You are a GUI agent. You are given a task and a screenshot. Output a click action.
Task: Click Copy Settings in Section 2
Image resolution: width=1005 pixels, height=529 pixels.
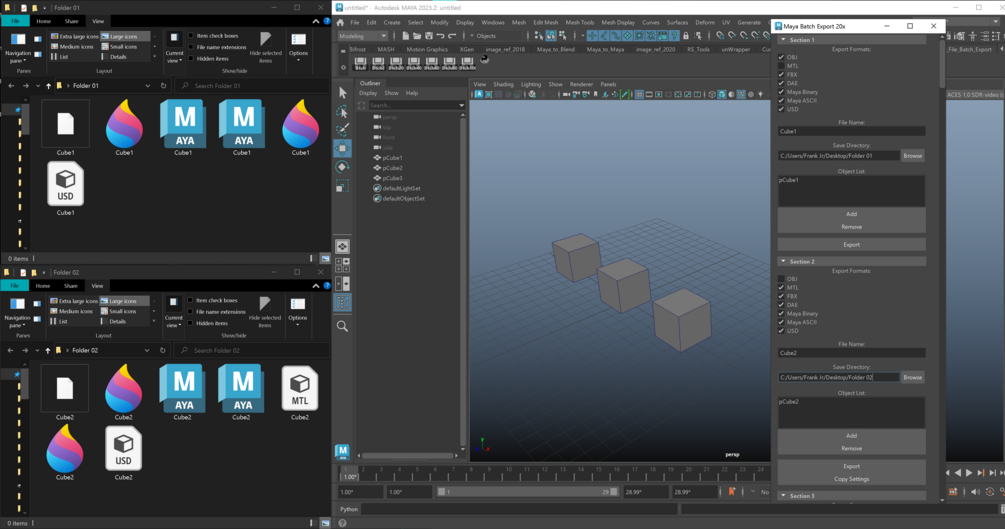(851, 479)
